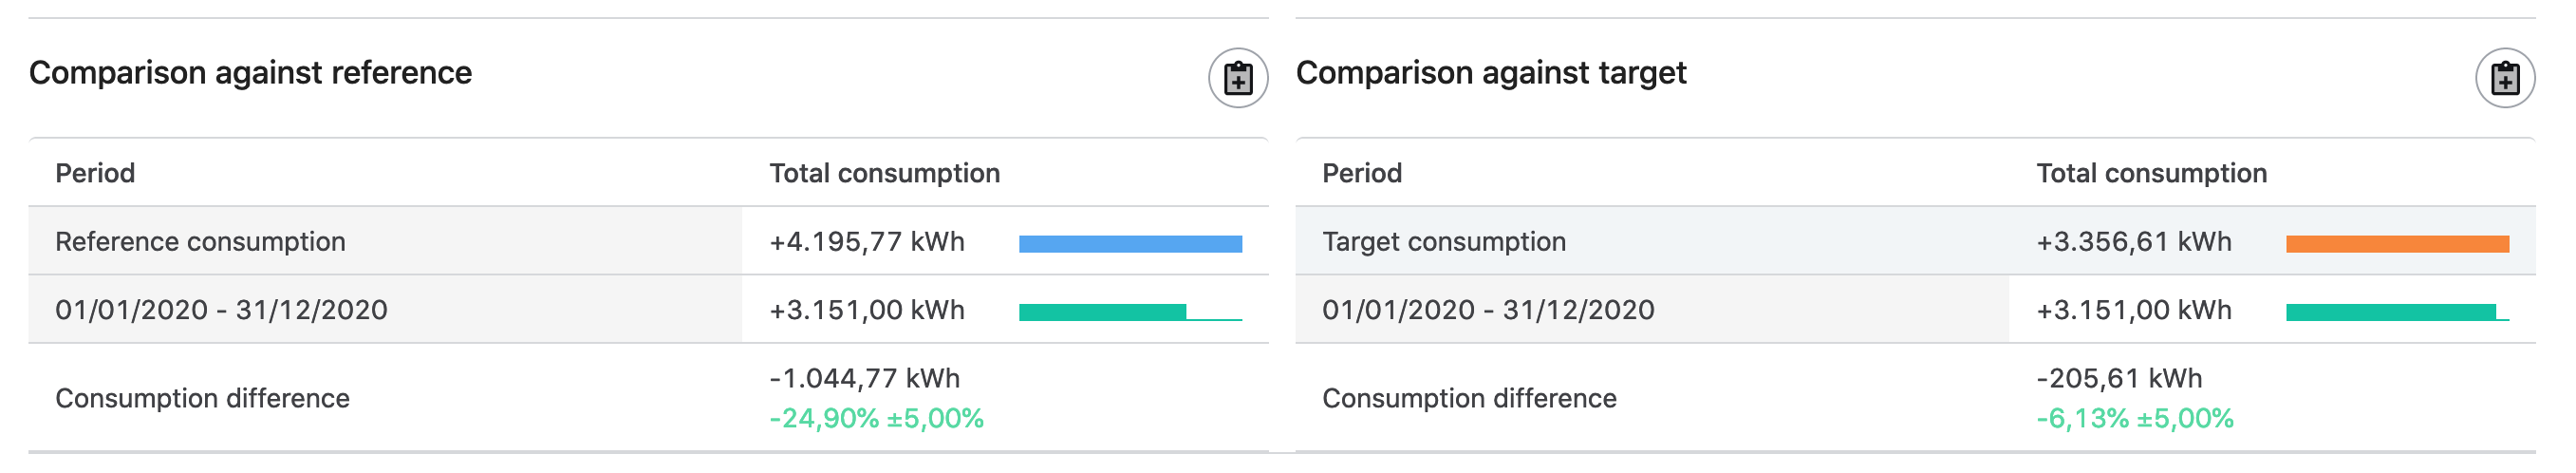Click green 2020 bar in reference table
The width and height of the screenshot is (2576, 473).
pos(1102,312)
